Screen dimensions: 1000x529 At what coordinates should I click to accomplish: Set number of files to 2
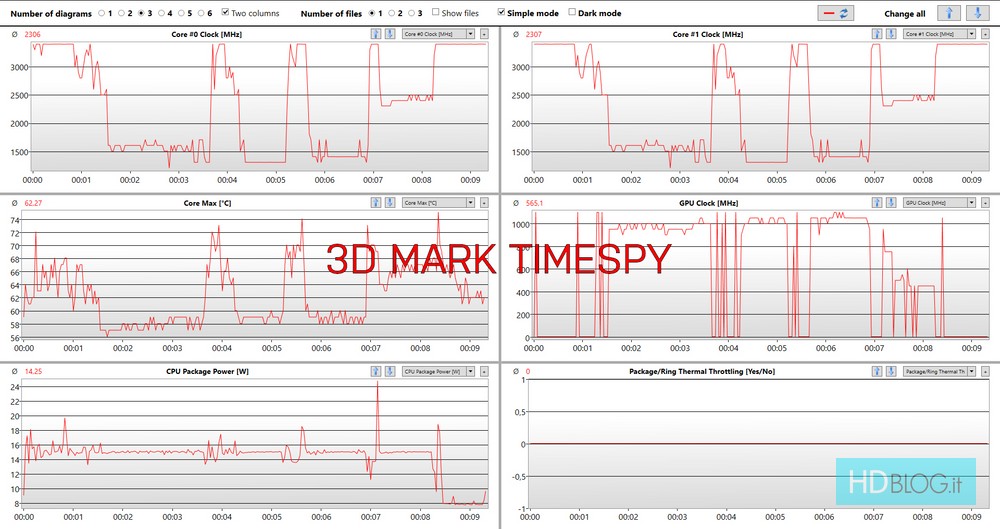pos(392,13)
